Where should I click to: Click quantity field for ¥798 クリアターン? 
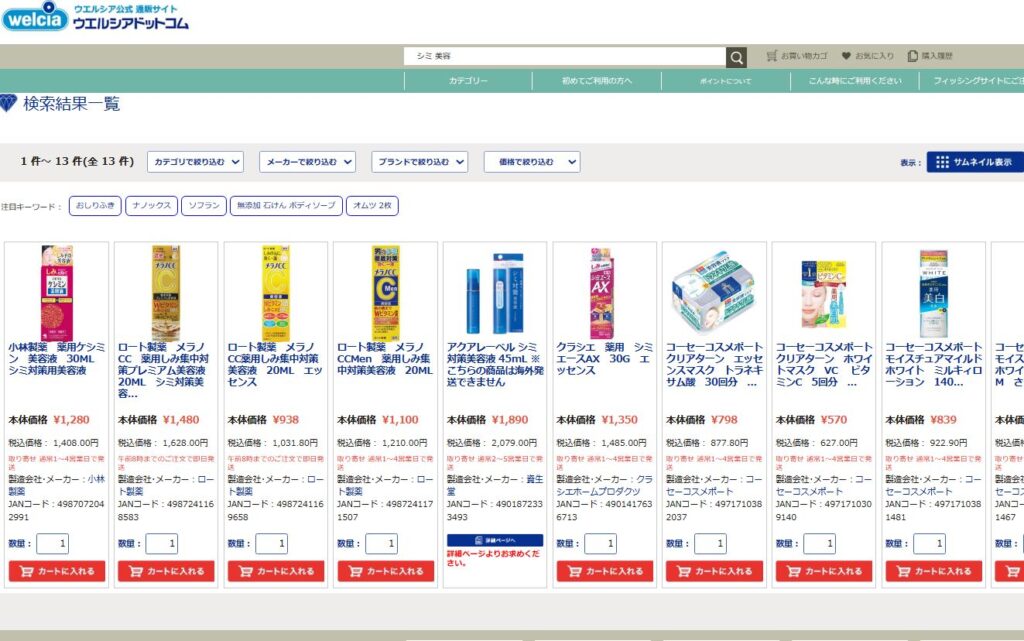pyautogui.click(x=711, y=543)
